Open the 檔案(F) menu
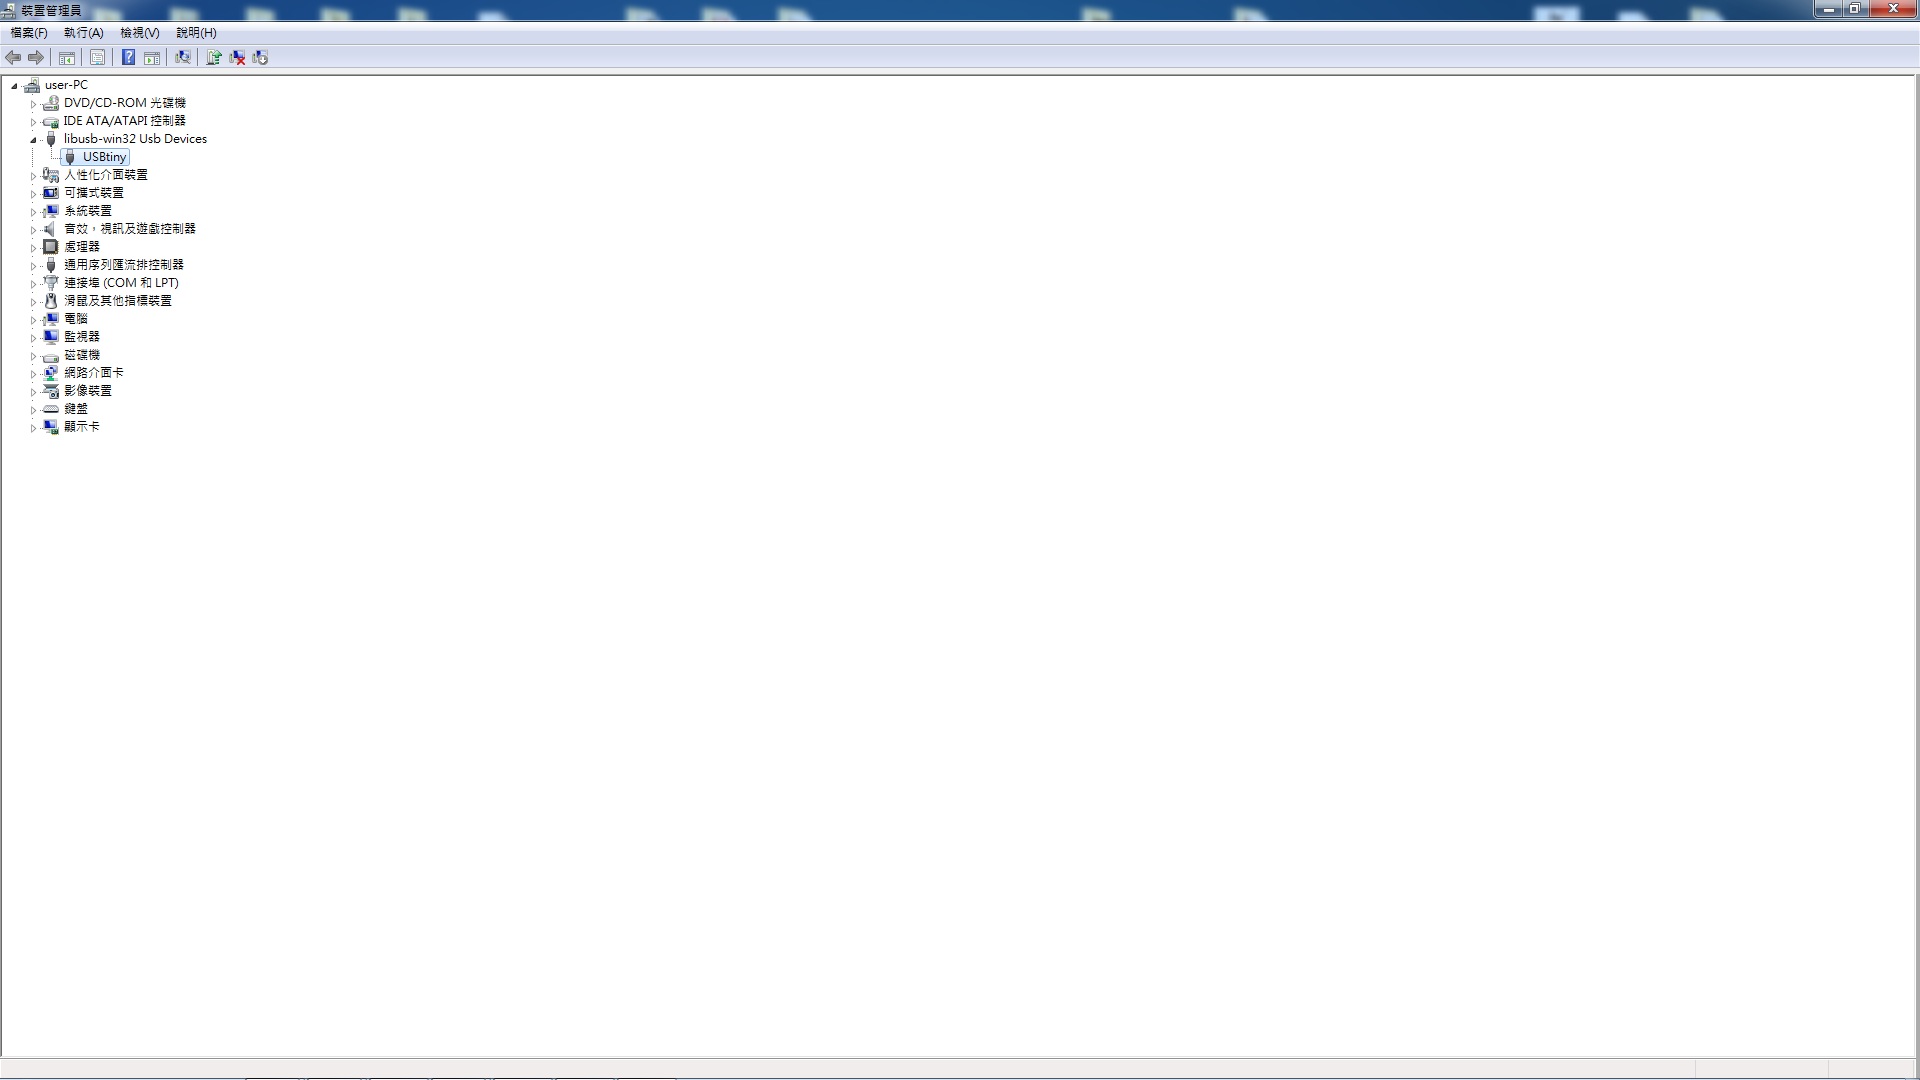 pos(29,33)
